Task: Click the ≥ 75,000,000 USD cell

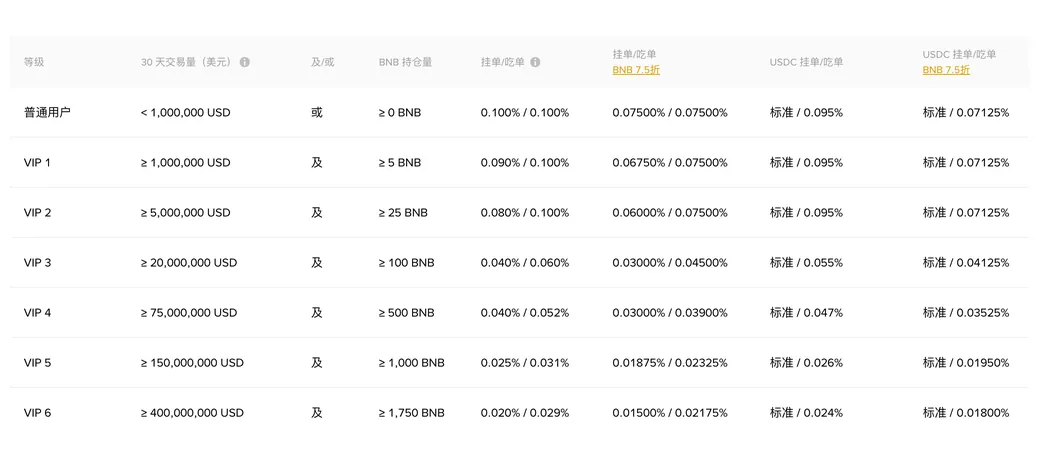Action: [x=188, y=312]
